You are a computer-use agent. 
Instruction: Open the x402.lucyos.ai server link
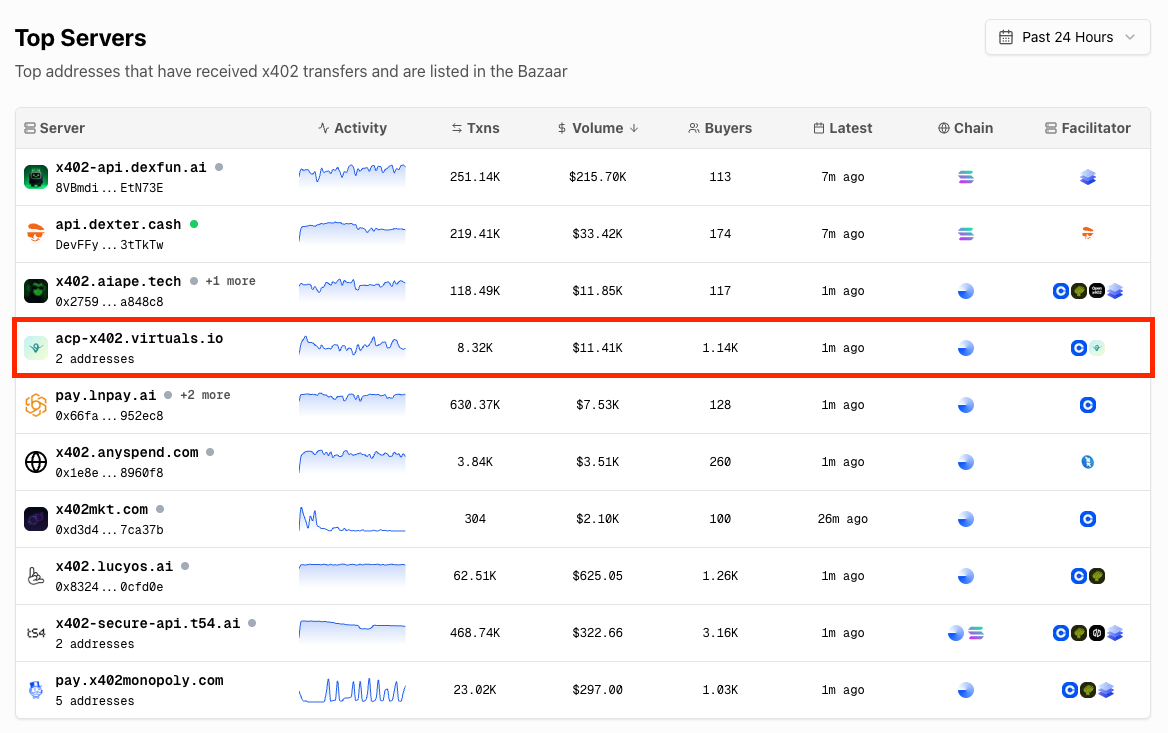(114, 566)
